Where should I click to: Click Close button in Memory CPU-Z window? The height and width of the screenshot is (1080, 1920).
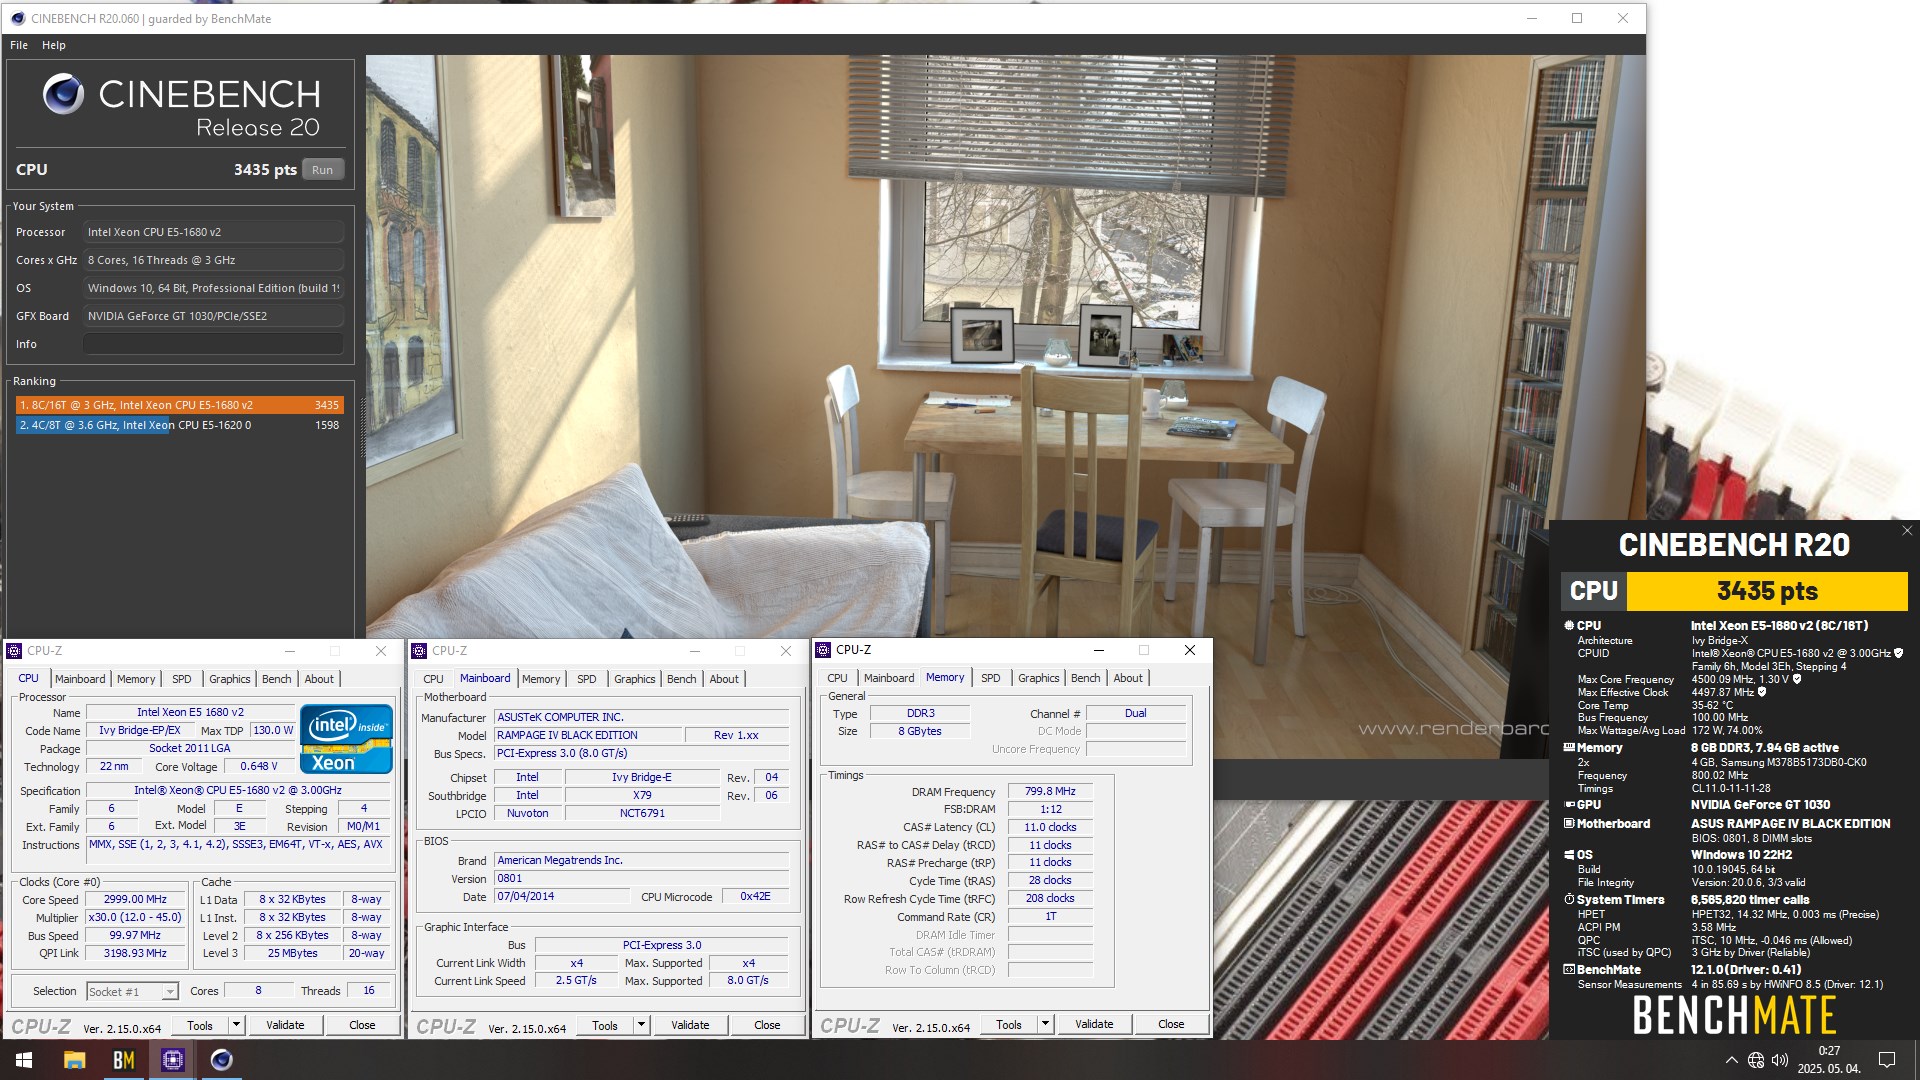click(1171, 1024)
